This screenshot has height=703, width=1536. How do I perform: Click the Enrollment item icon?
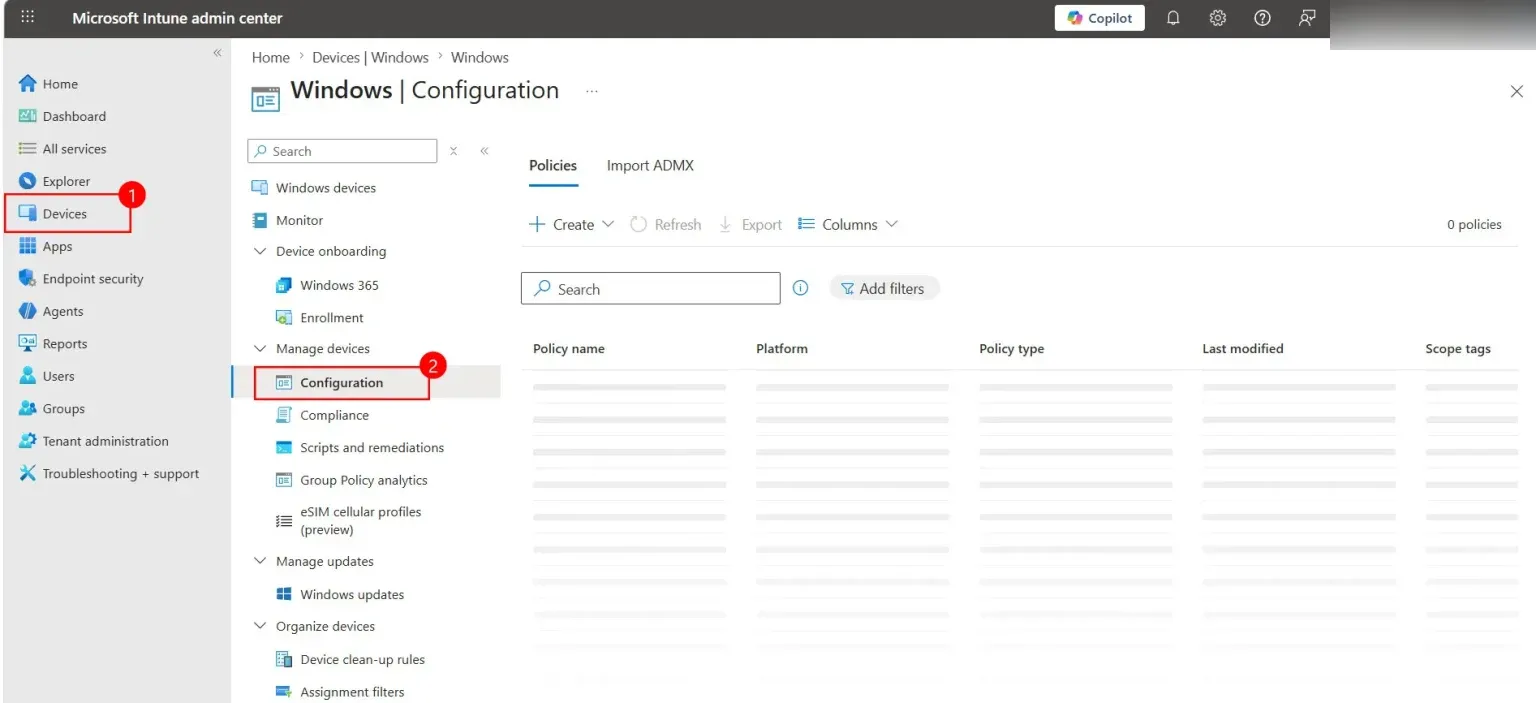[283, 317]
